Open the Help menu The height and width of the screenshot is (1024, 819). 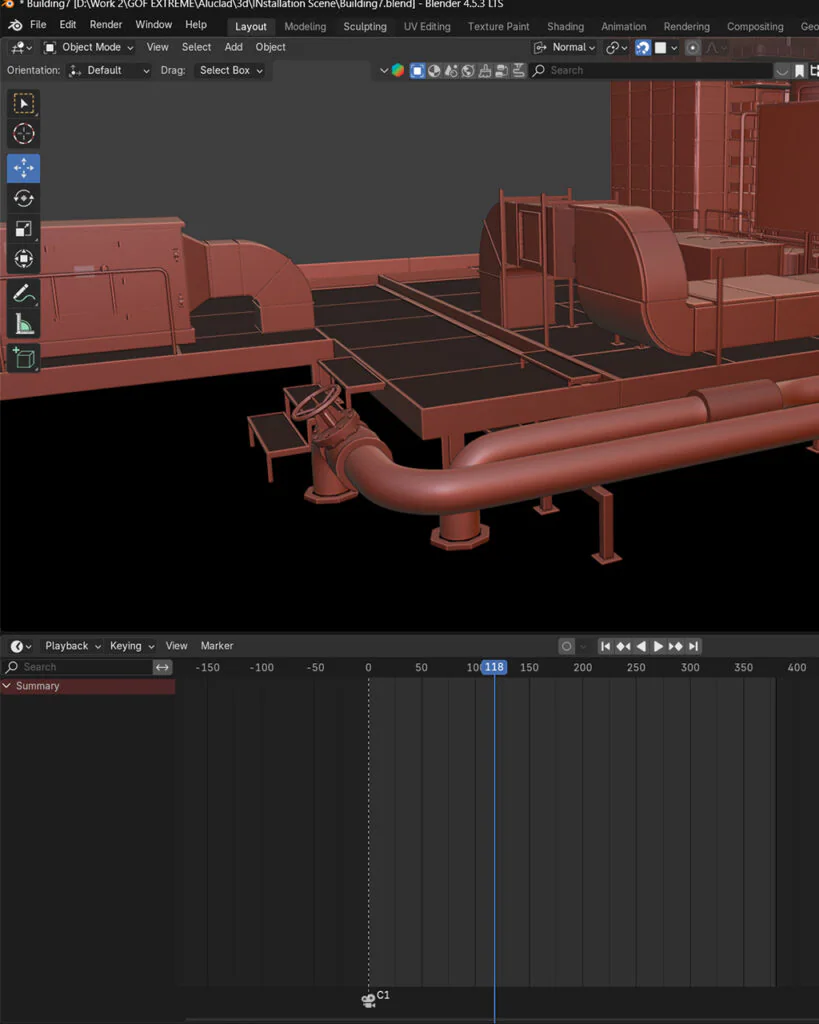(x=195, y=25)
